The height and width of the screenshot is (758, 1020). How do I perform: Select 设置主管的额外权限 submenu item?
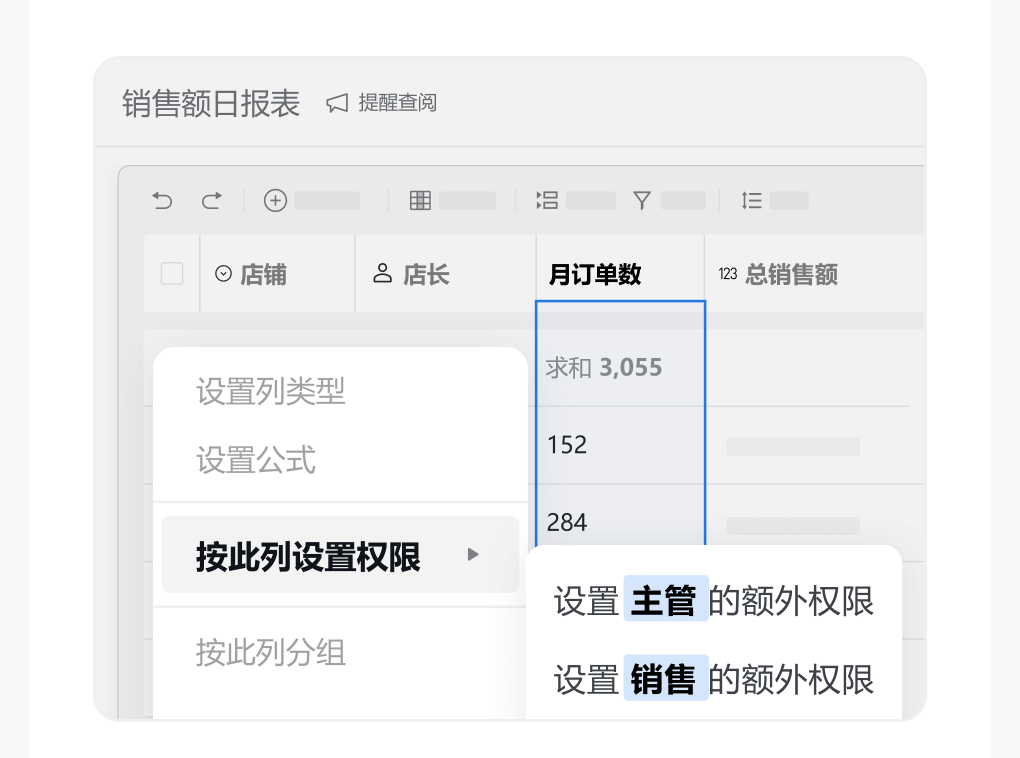(x=714, y=601)
